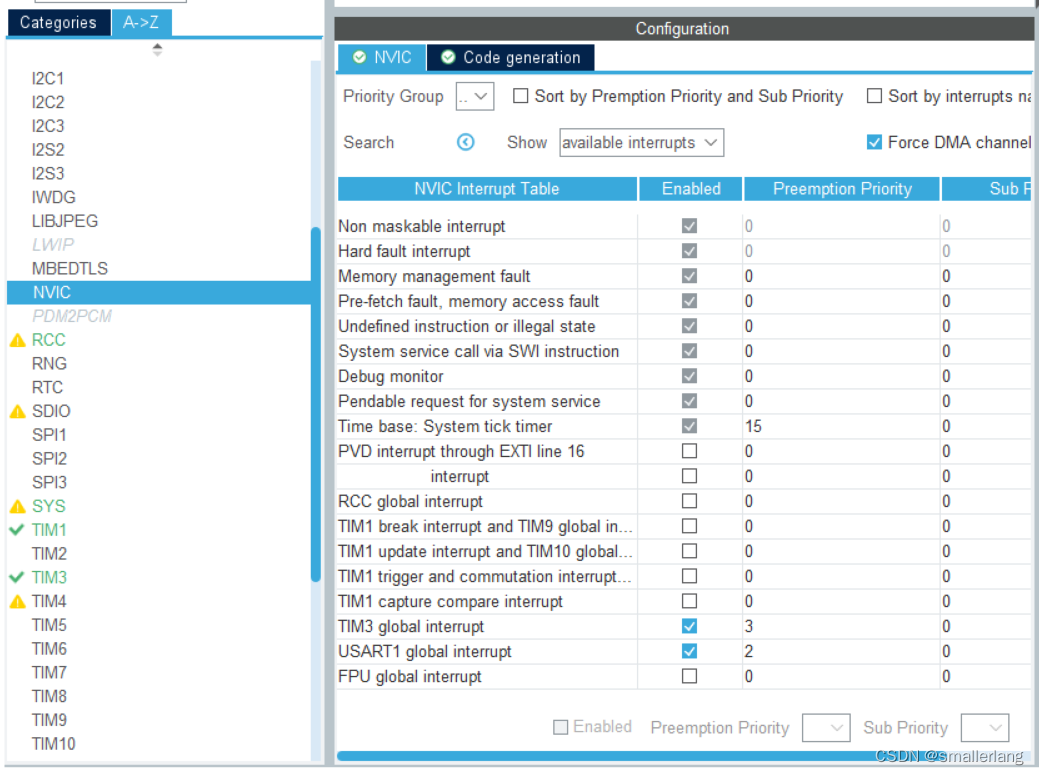Click the TIM3 green checkmark icon

pyautogui.click(x=17, y=578)
